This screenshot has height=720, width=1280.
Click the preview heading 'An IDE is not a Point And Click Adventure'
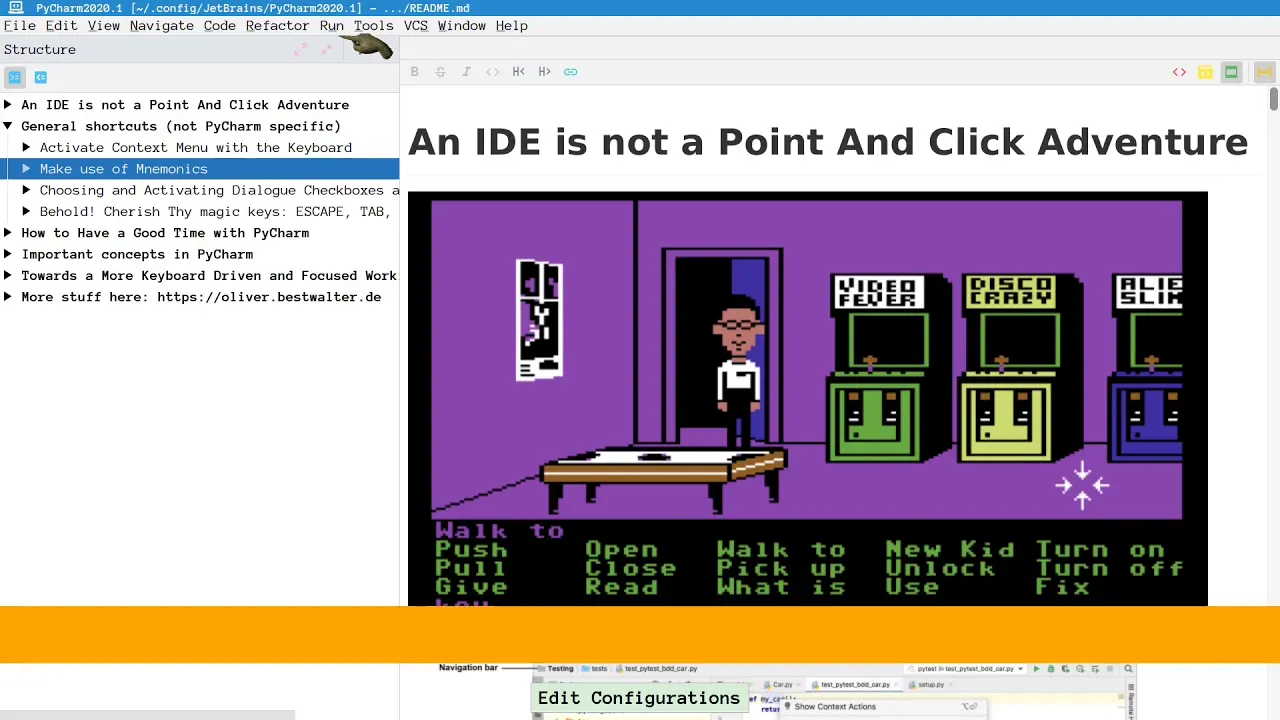click(x=828, y=142)
